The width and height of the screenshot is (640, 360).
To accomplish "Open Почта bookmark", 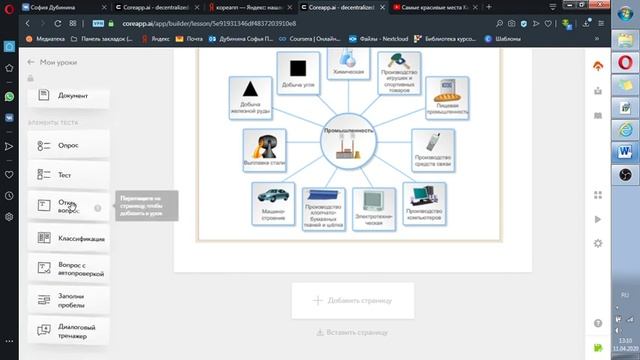I will 189,39.
